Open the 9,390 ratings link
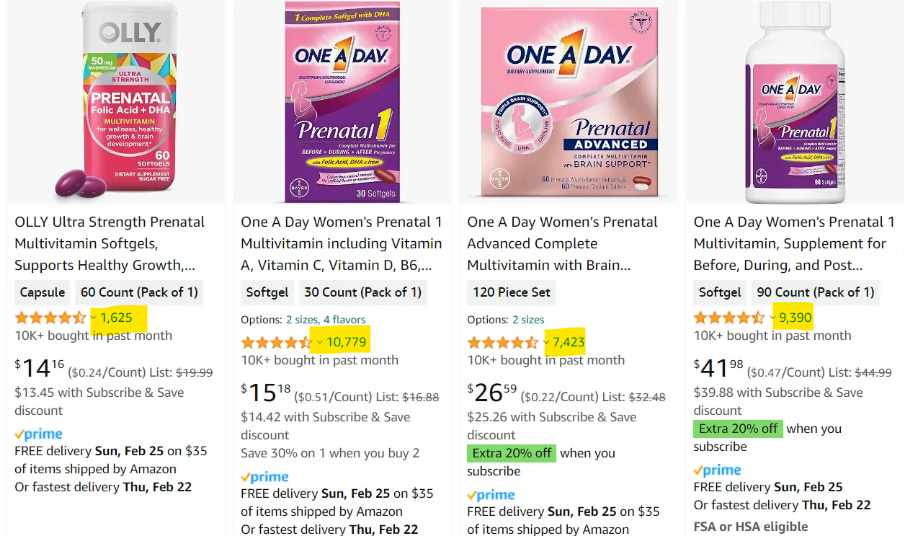 coord(794,317)
